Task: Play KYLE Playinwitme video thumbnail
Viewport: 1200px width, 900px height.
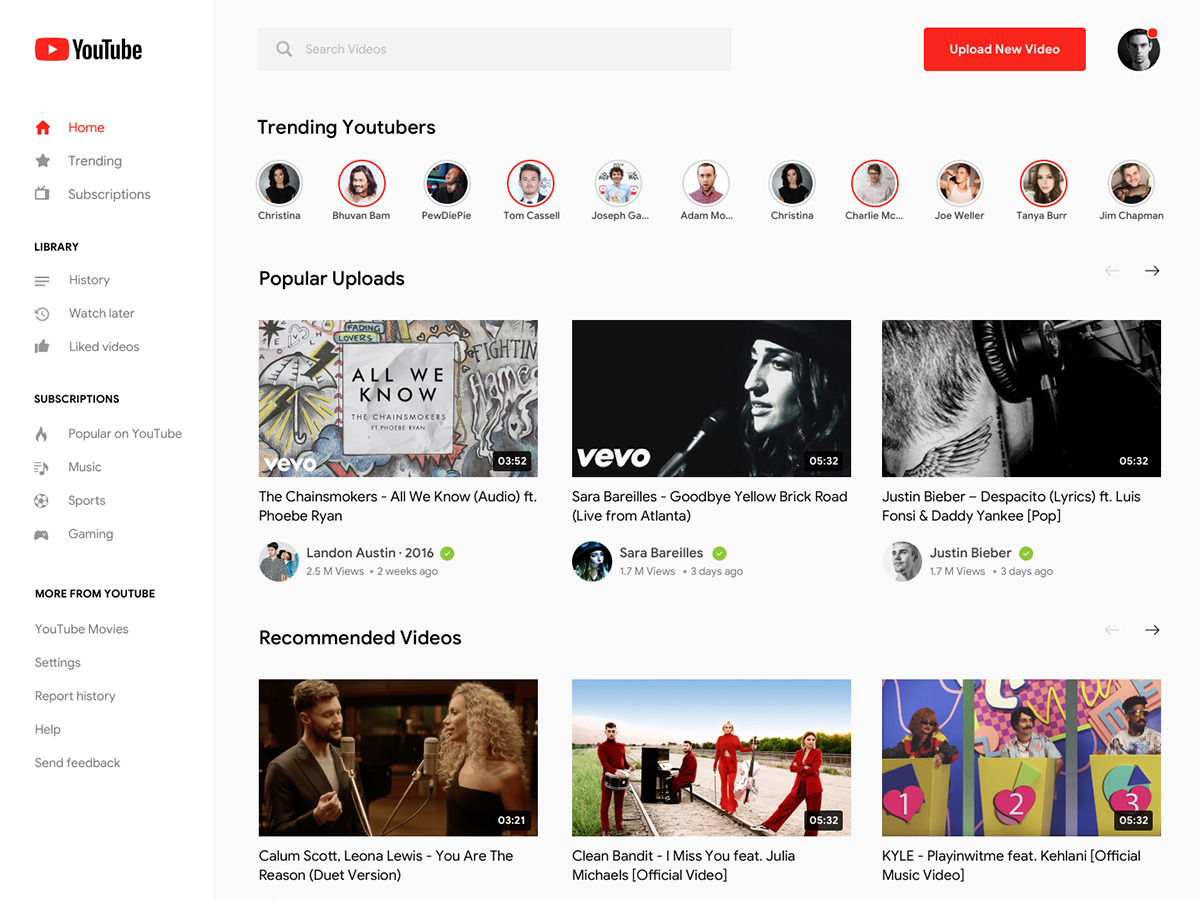Action: tap(1021, 758)
